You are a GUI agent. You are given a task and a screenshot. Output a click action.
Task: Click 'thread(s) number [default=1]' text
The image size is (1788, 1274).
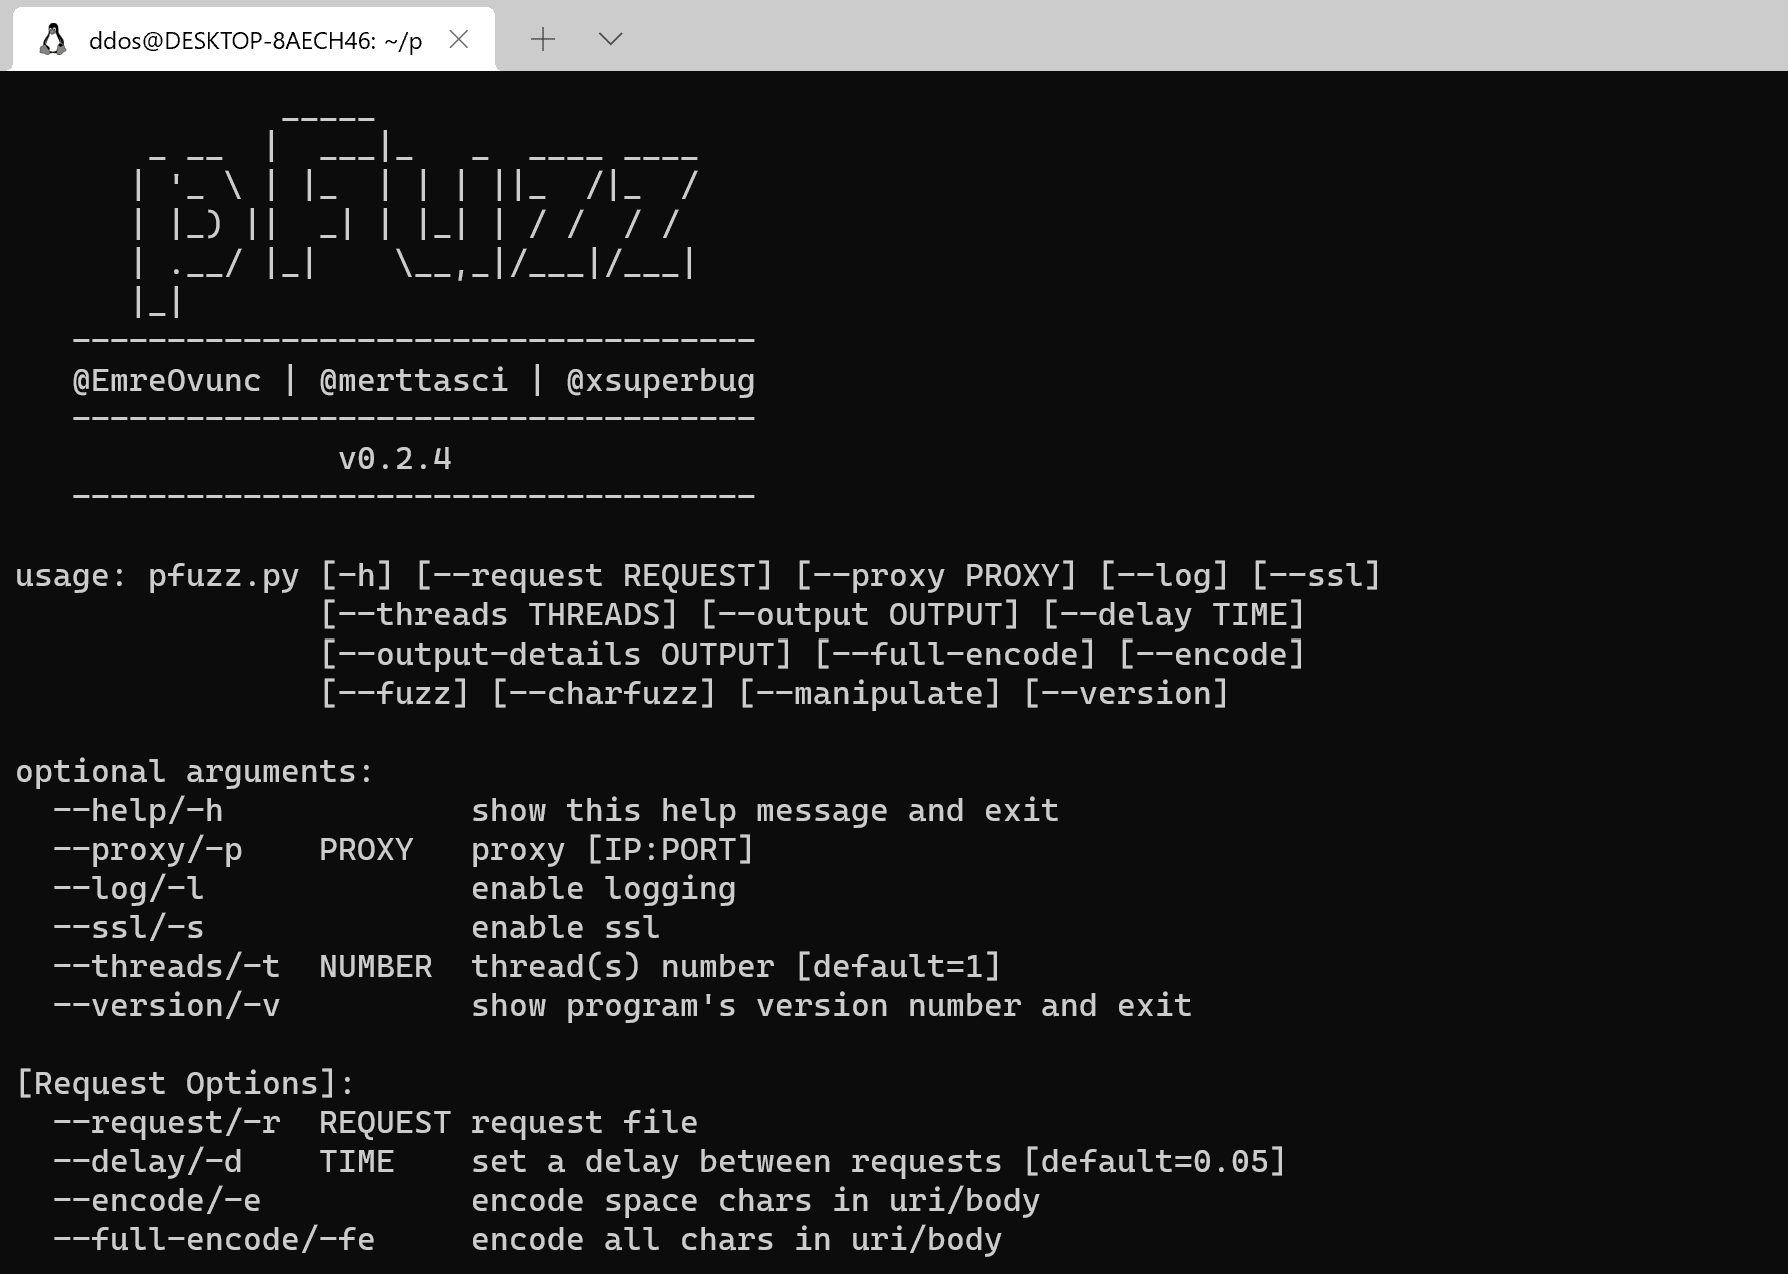tap(736, 967)
